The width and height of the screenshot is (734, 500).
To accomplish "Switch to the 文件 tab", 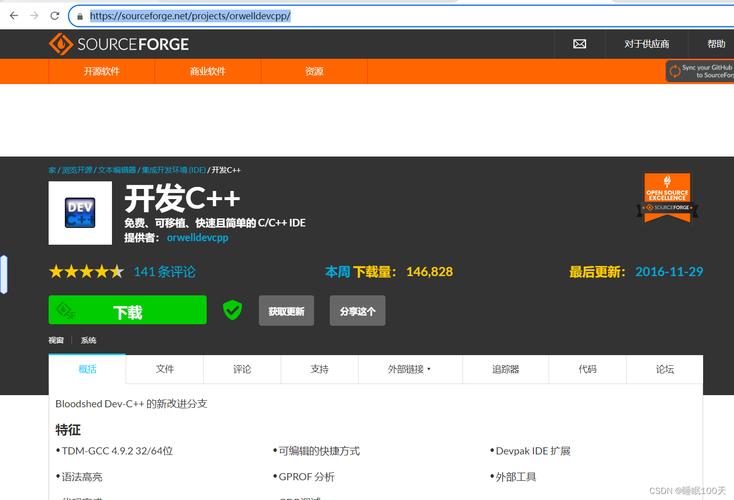I will (x=165, y=369).
